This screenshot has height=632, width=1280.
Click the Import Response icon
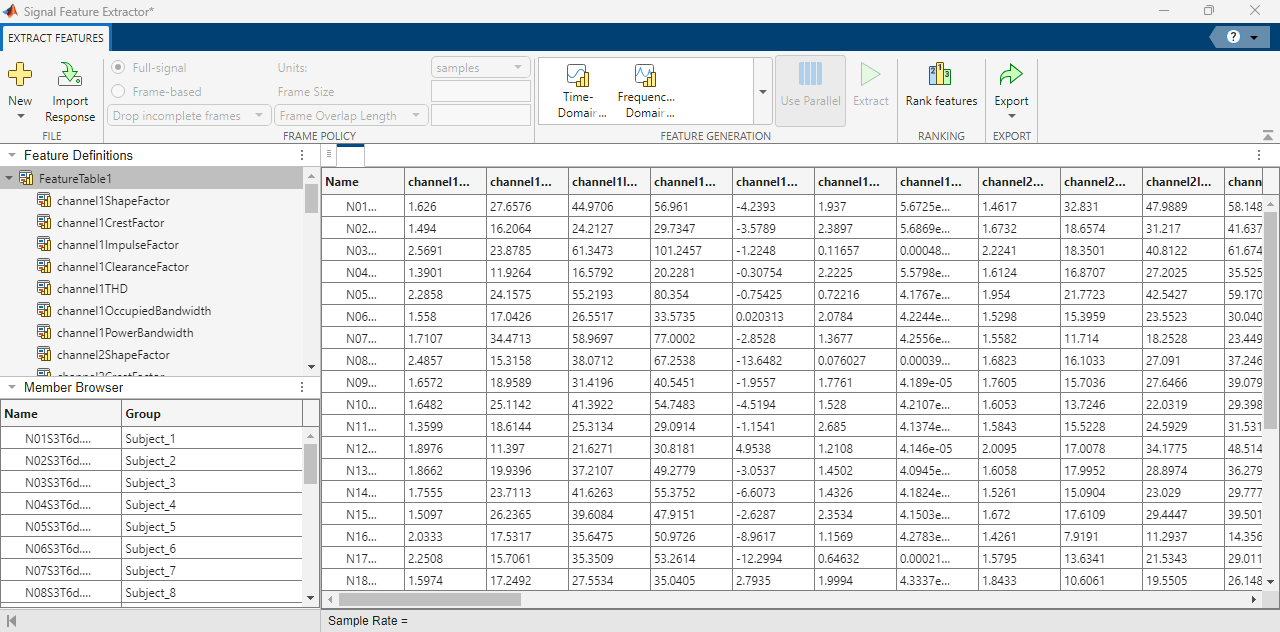click(70, 90)
